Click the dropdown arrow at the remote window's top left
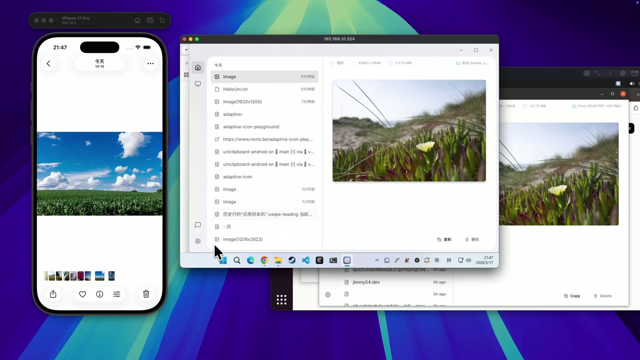 [x=186, y=50]
